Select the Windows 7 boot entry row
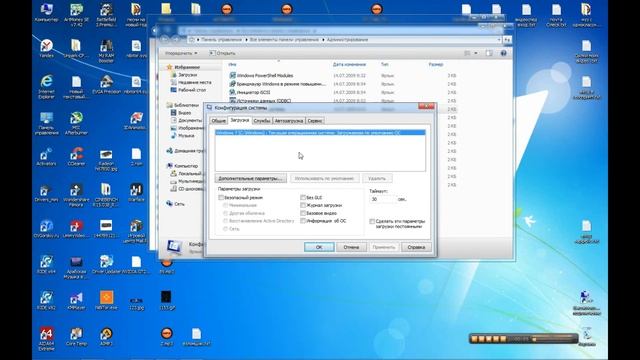This screenshot has width=640, height=360. [320, 133]
